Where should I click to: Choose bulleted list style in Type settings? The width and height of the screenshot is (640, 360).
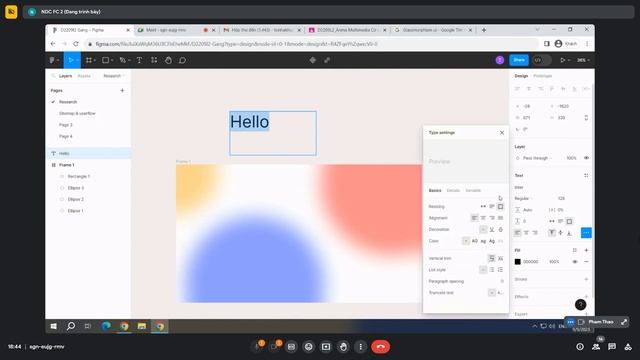[492, 270]
